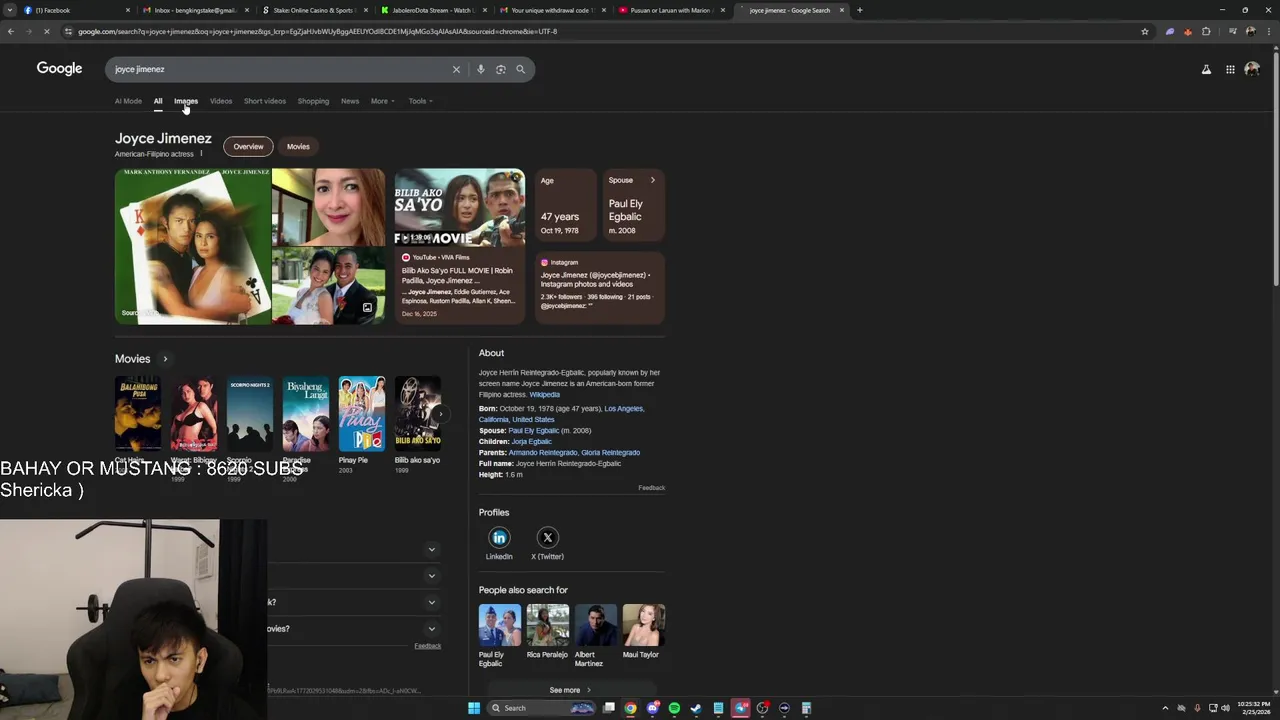The image size is (1280, 720).
Task: Show hidden system tray icons
Action: coord(1165,708)
